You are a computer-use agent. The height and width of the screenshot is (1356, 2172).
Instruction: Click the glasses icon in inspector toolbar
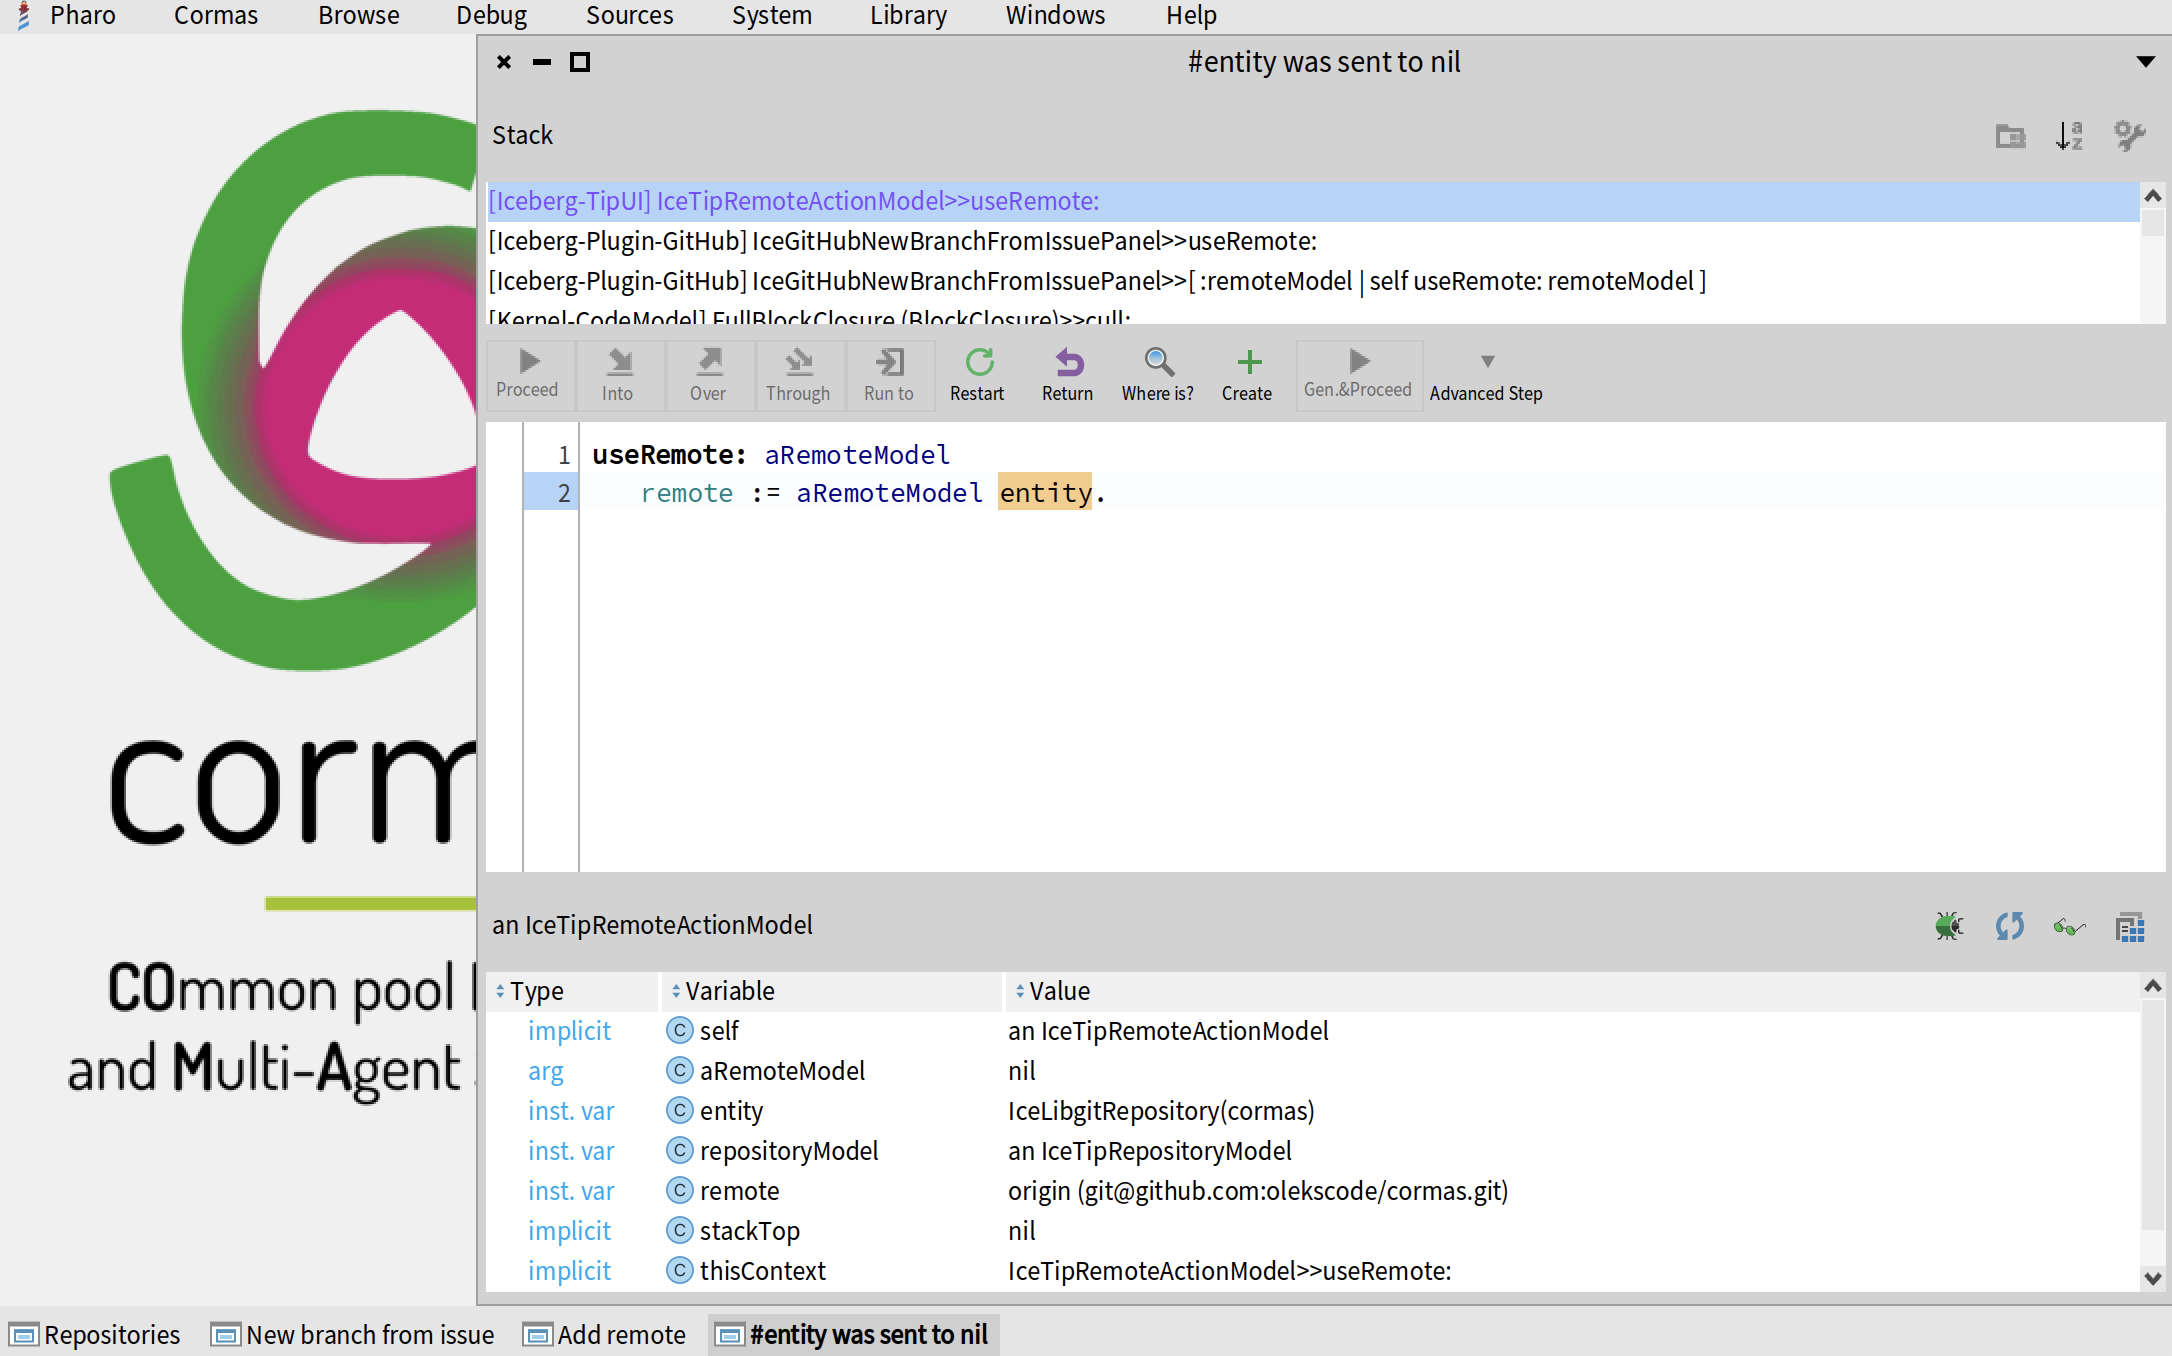[2069, 926]
